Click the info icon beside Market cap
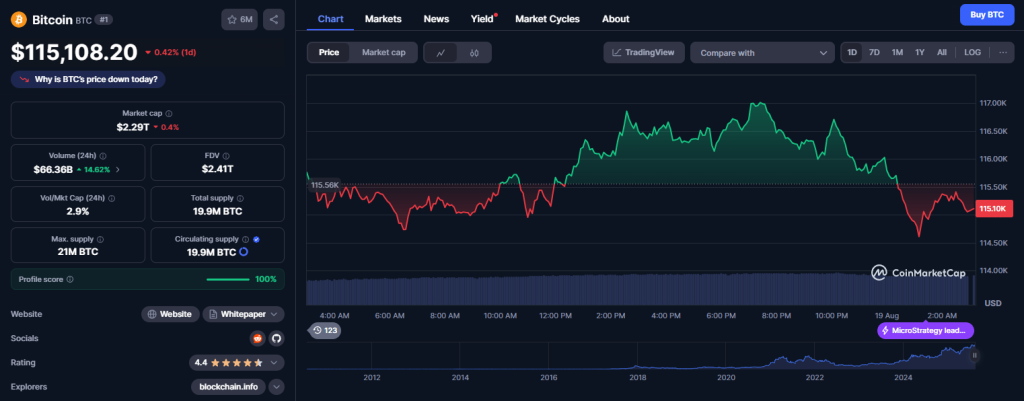Viewport: 1024px width, 401px height. click(168, 114)
